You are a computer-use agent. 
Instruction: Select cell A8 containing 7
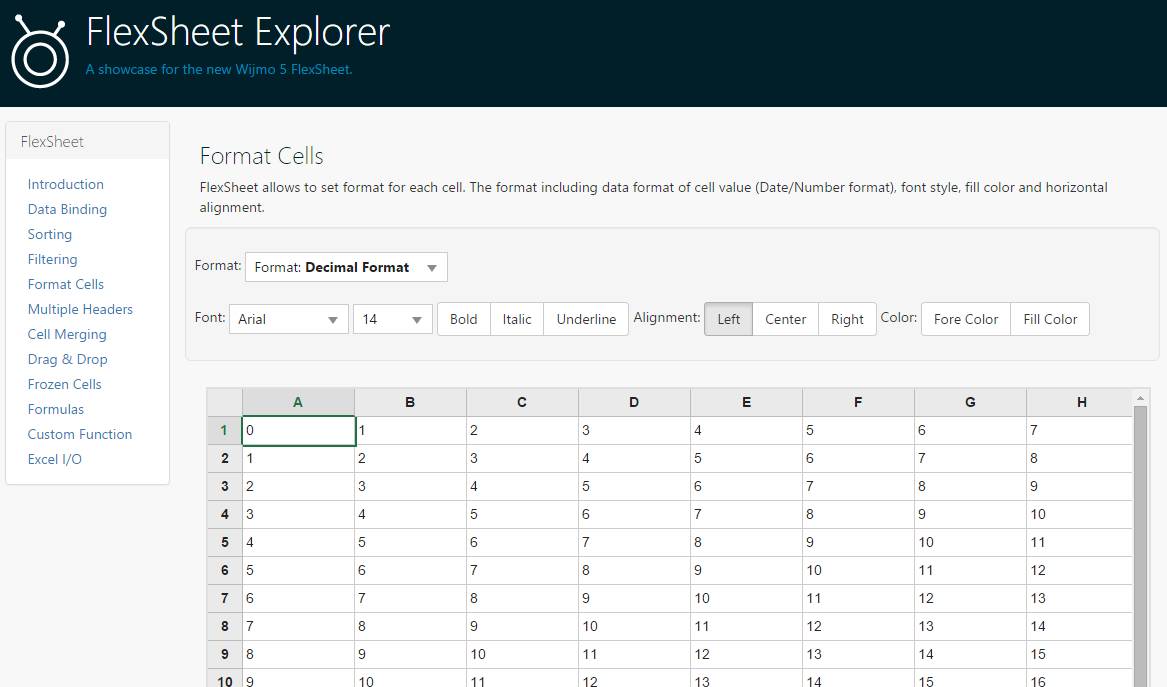tap(298, 627)
